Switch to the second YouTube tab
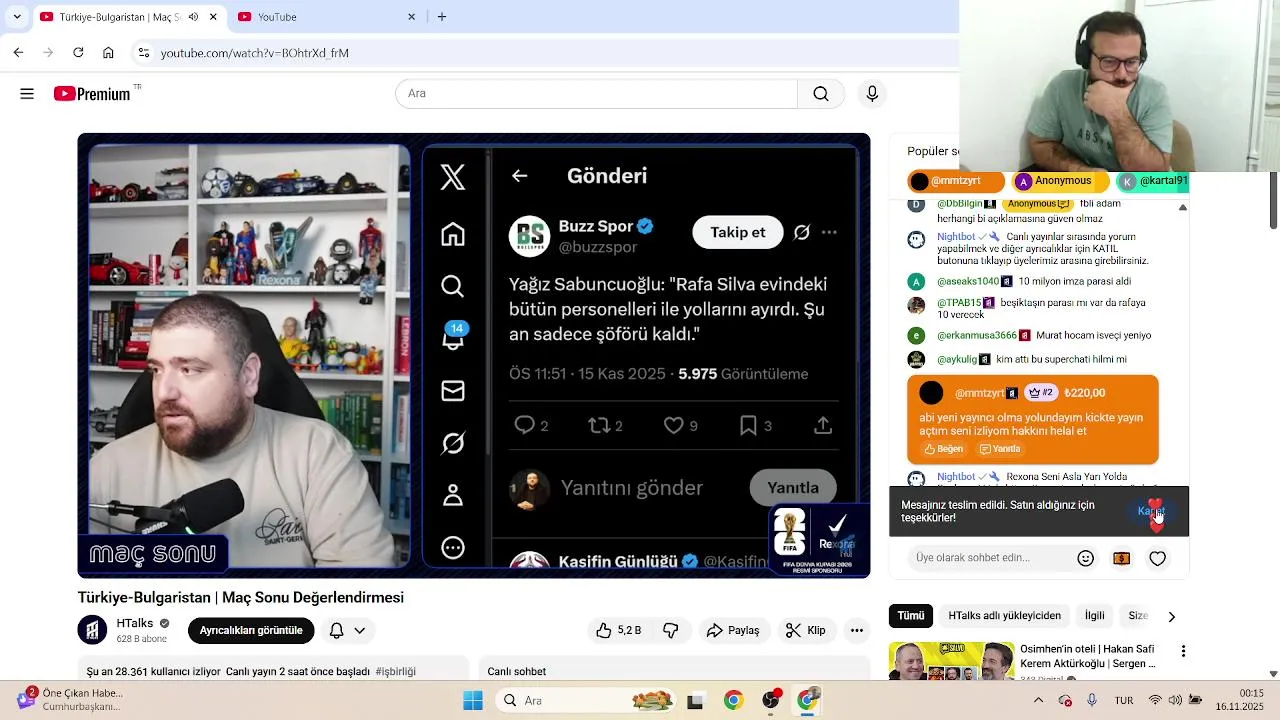This screenshot has height=720, width=1280. pyautogui.click(x=326, y=17)
